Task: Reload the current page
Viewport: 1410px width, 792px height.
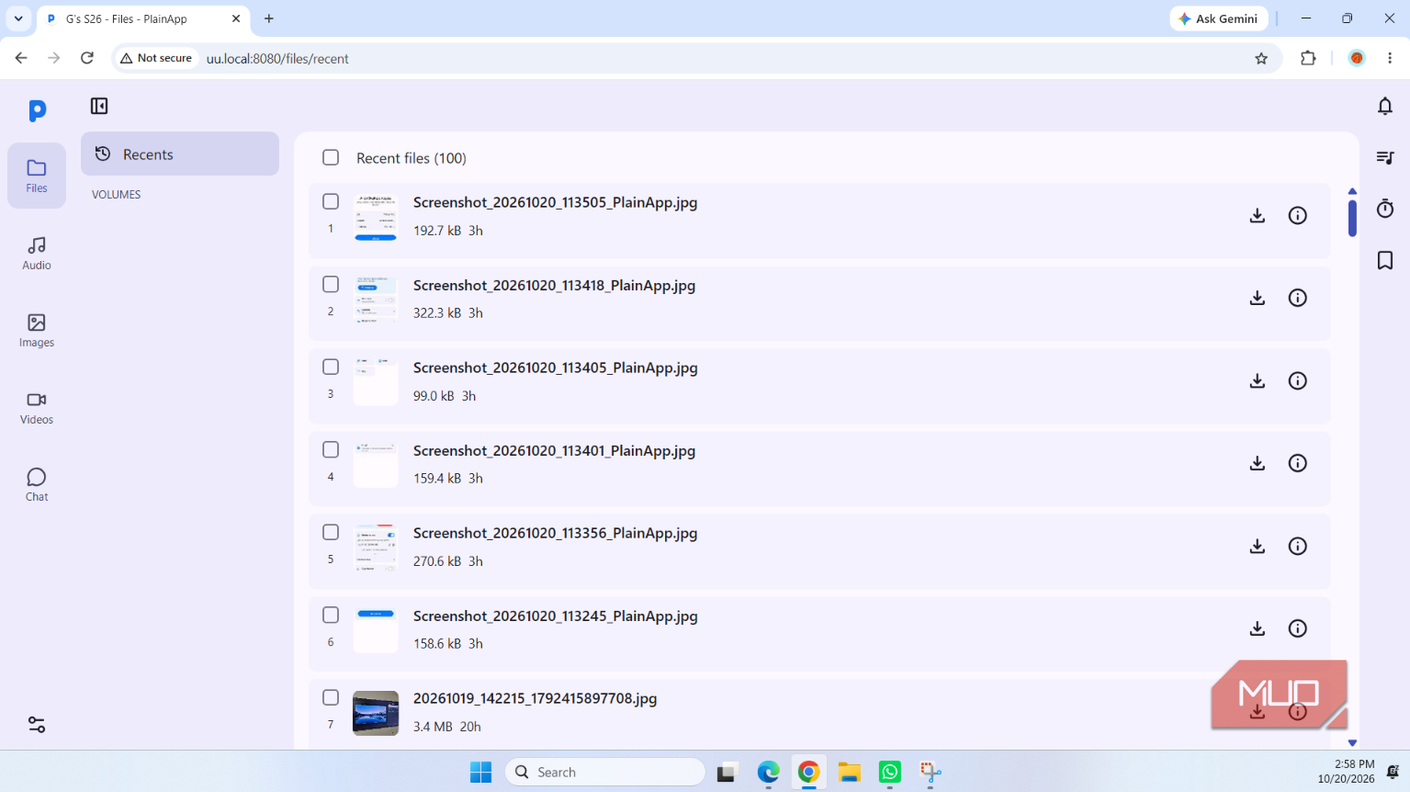Action: (87, 58)
